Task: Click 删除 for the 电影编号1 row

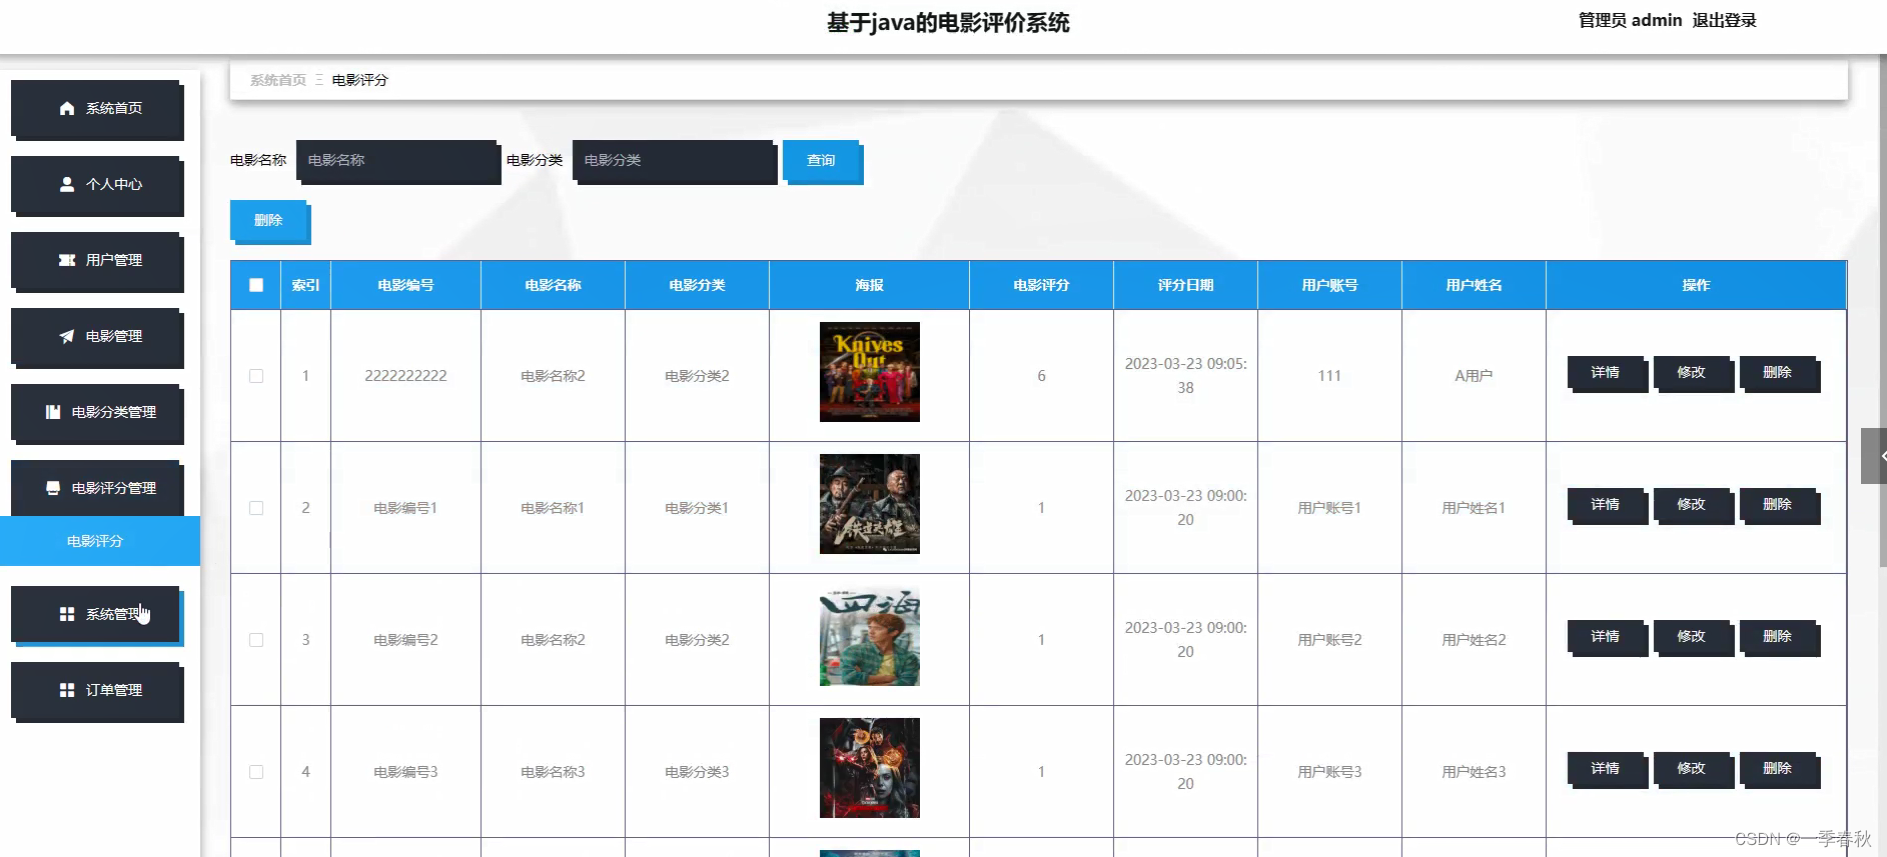Action: tap(1778, 505)
